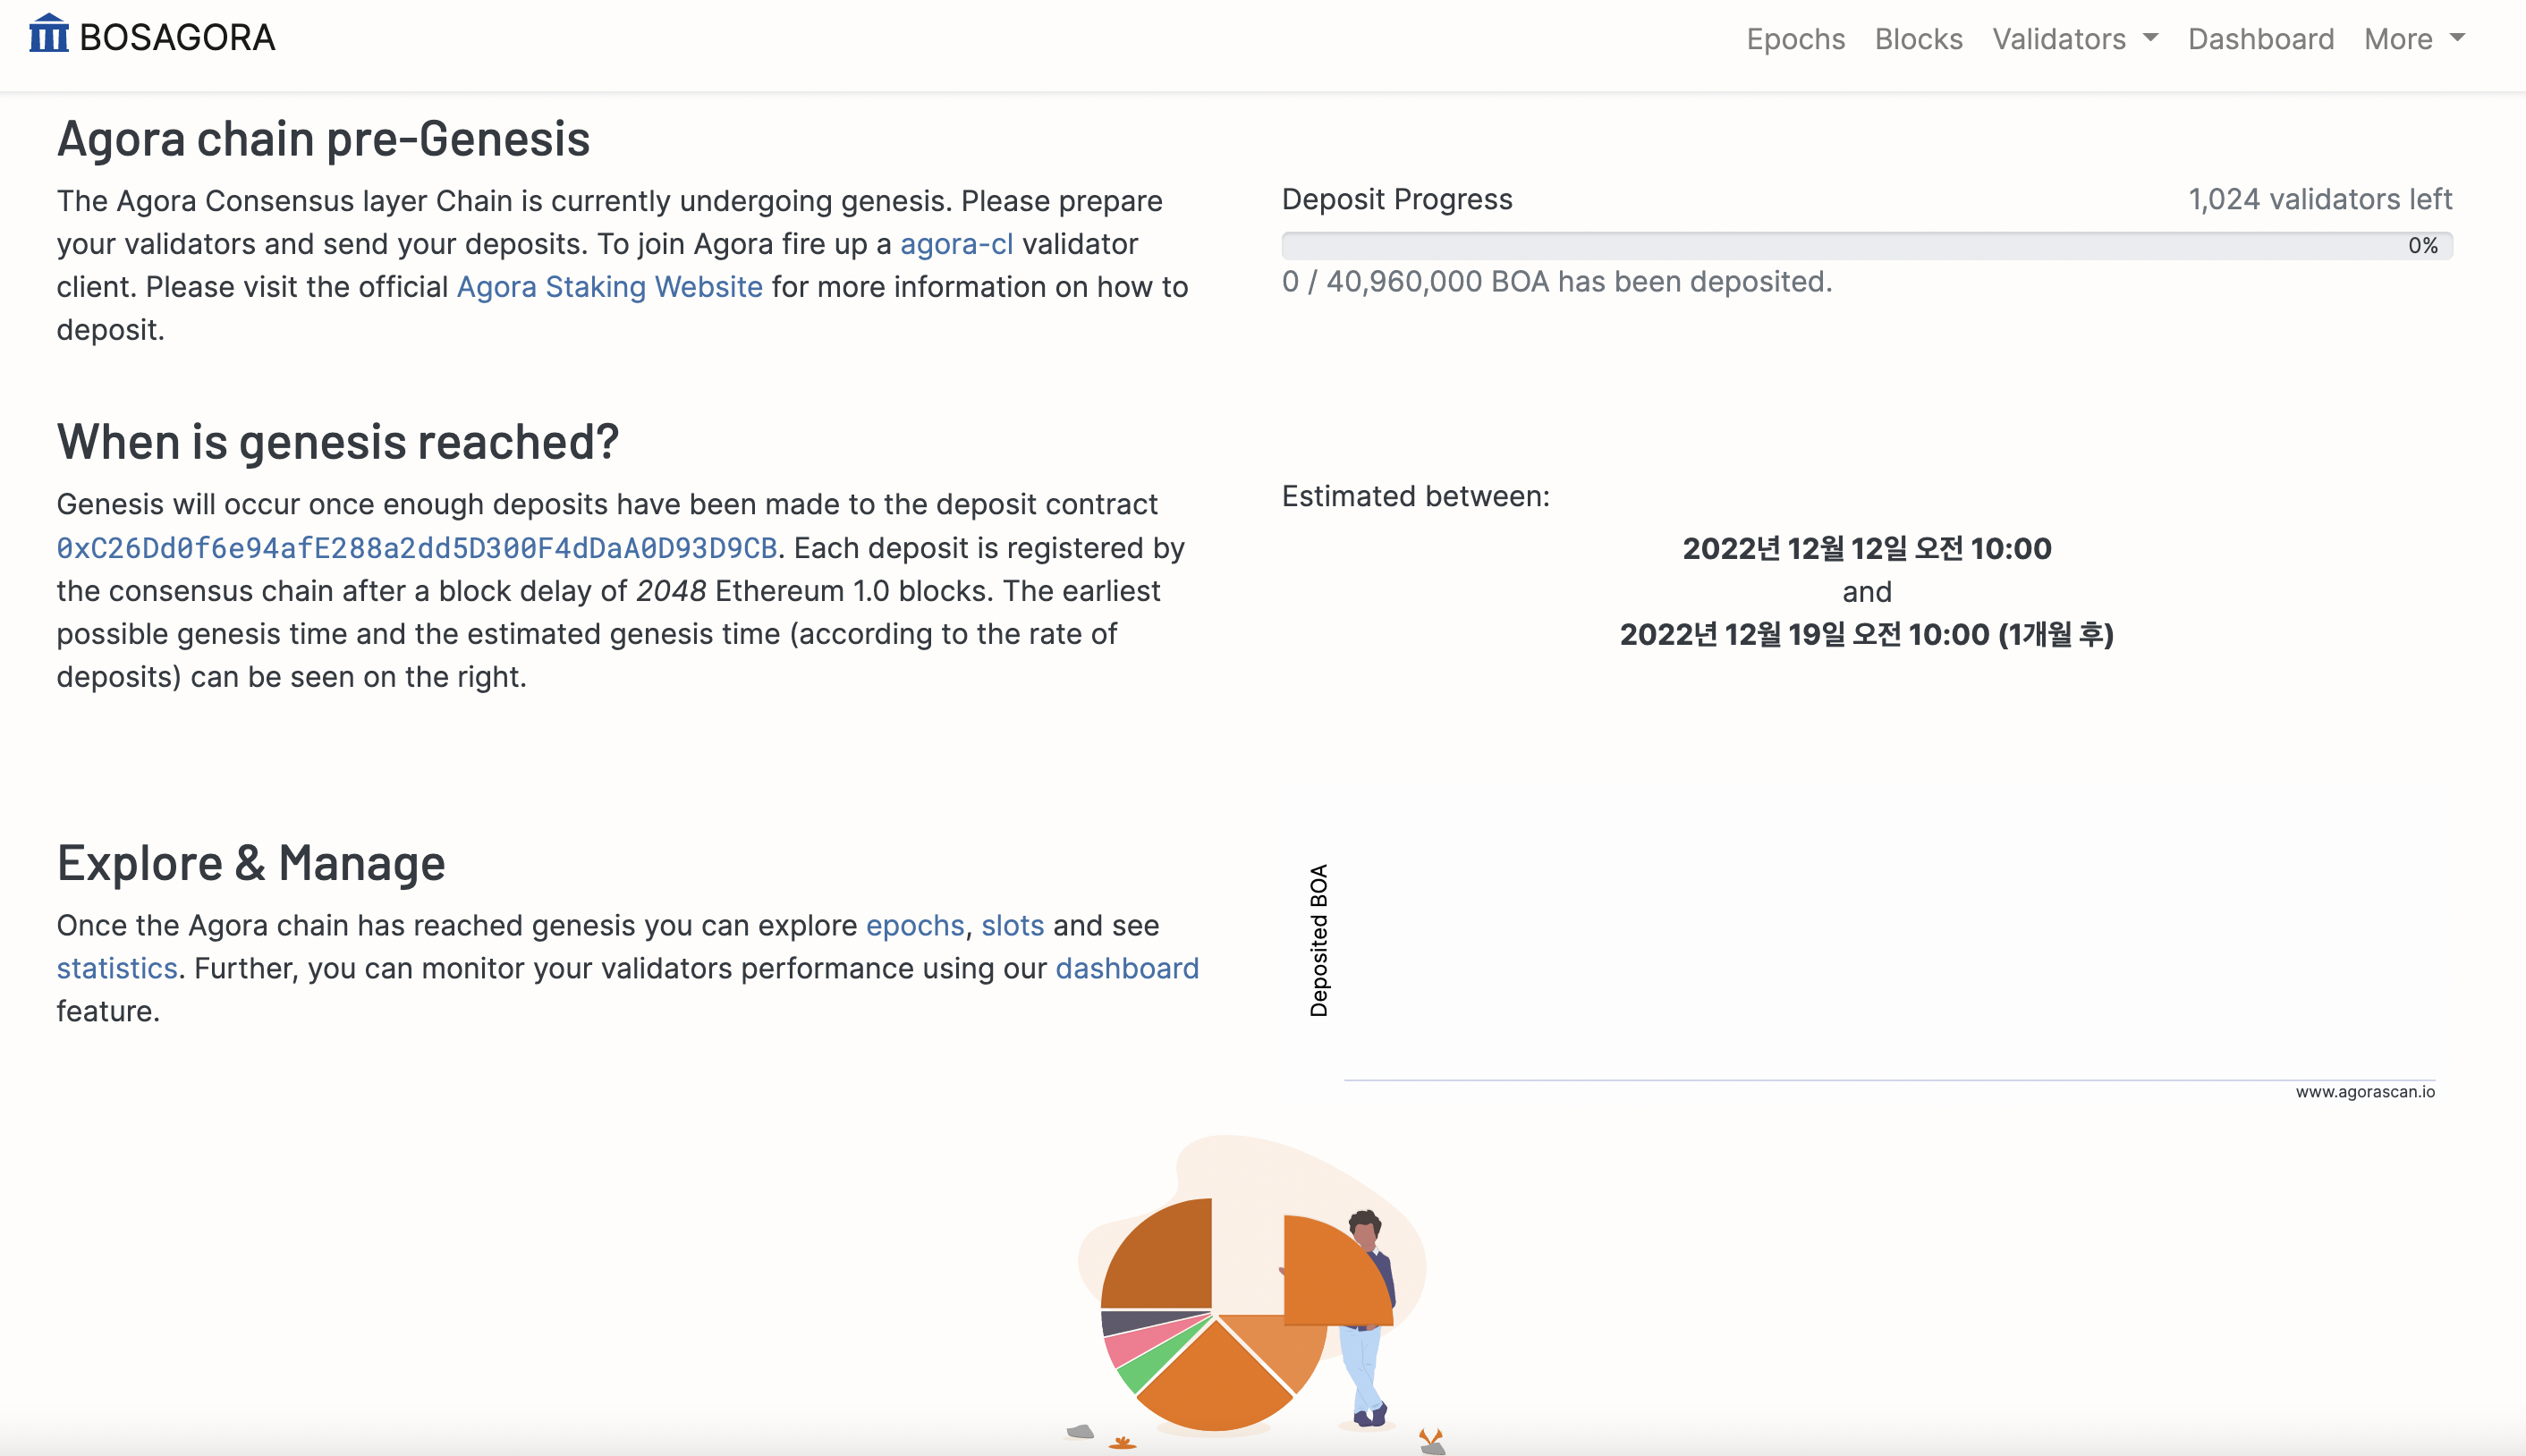Open the agora-cl link
This screenshot has width=2526, height=1456.
957,243
